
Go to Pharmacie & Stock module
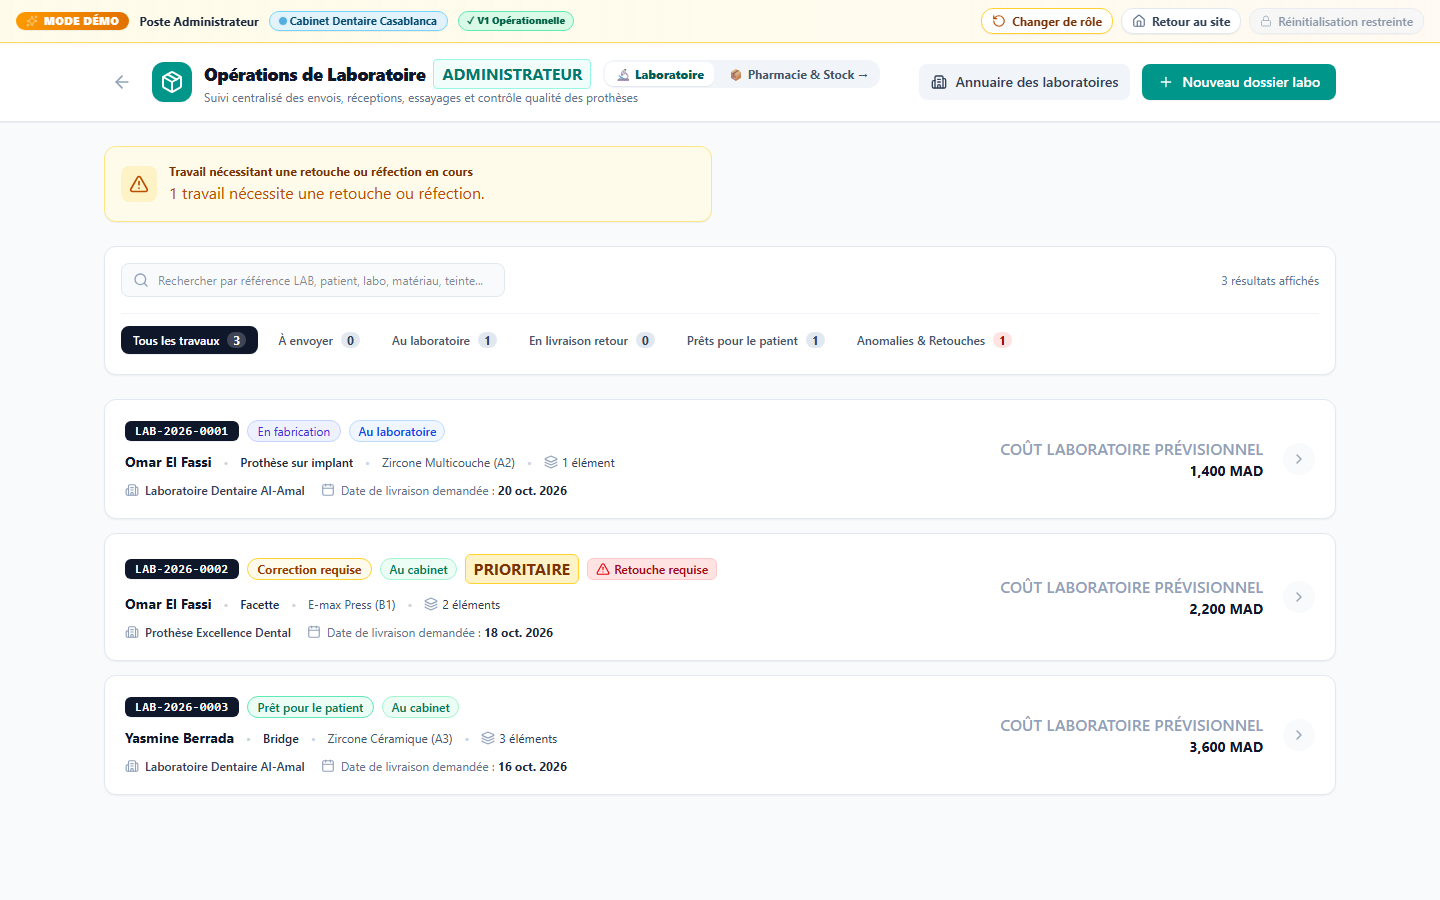pos(799,75)
